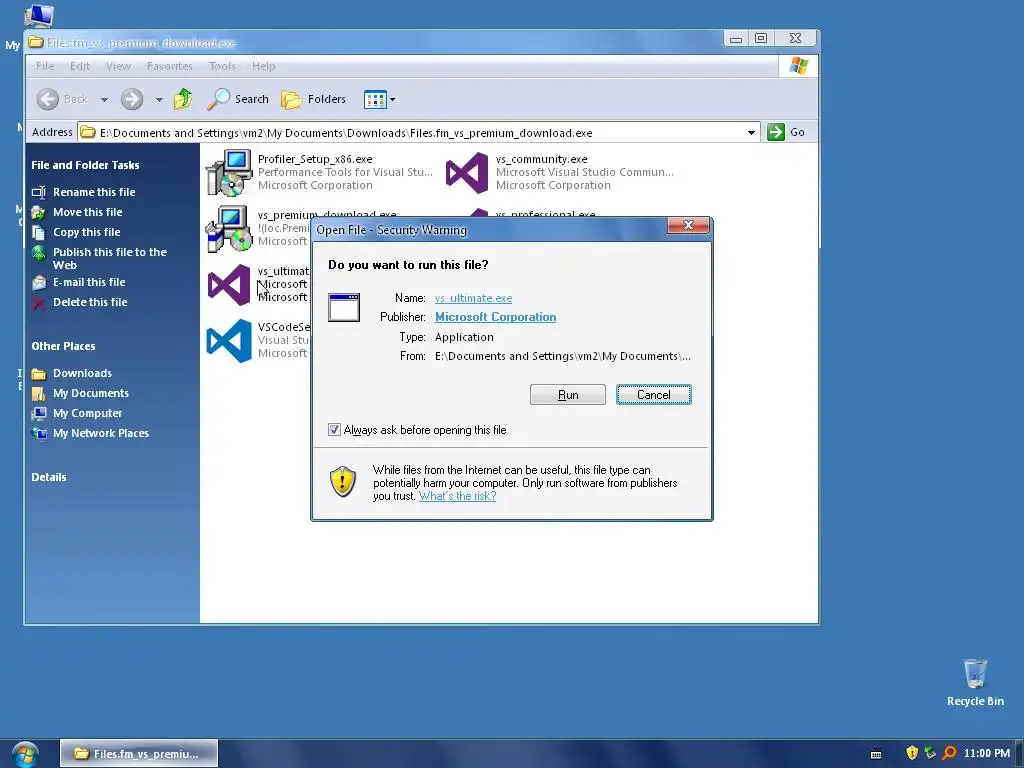Open the Edit menu
This screenshot has height=768, width=1024.
pyautogui.click(x=80, y=66)
